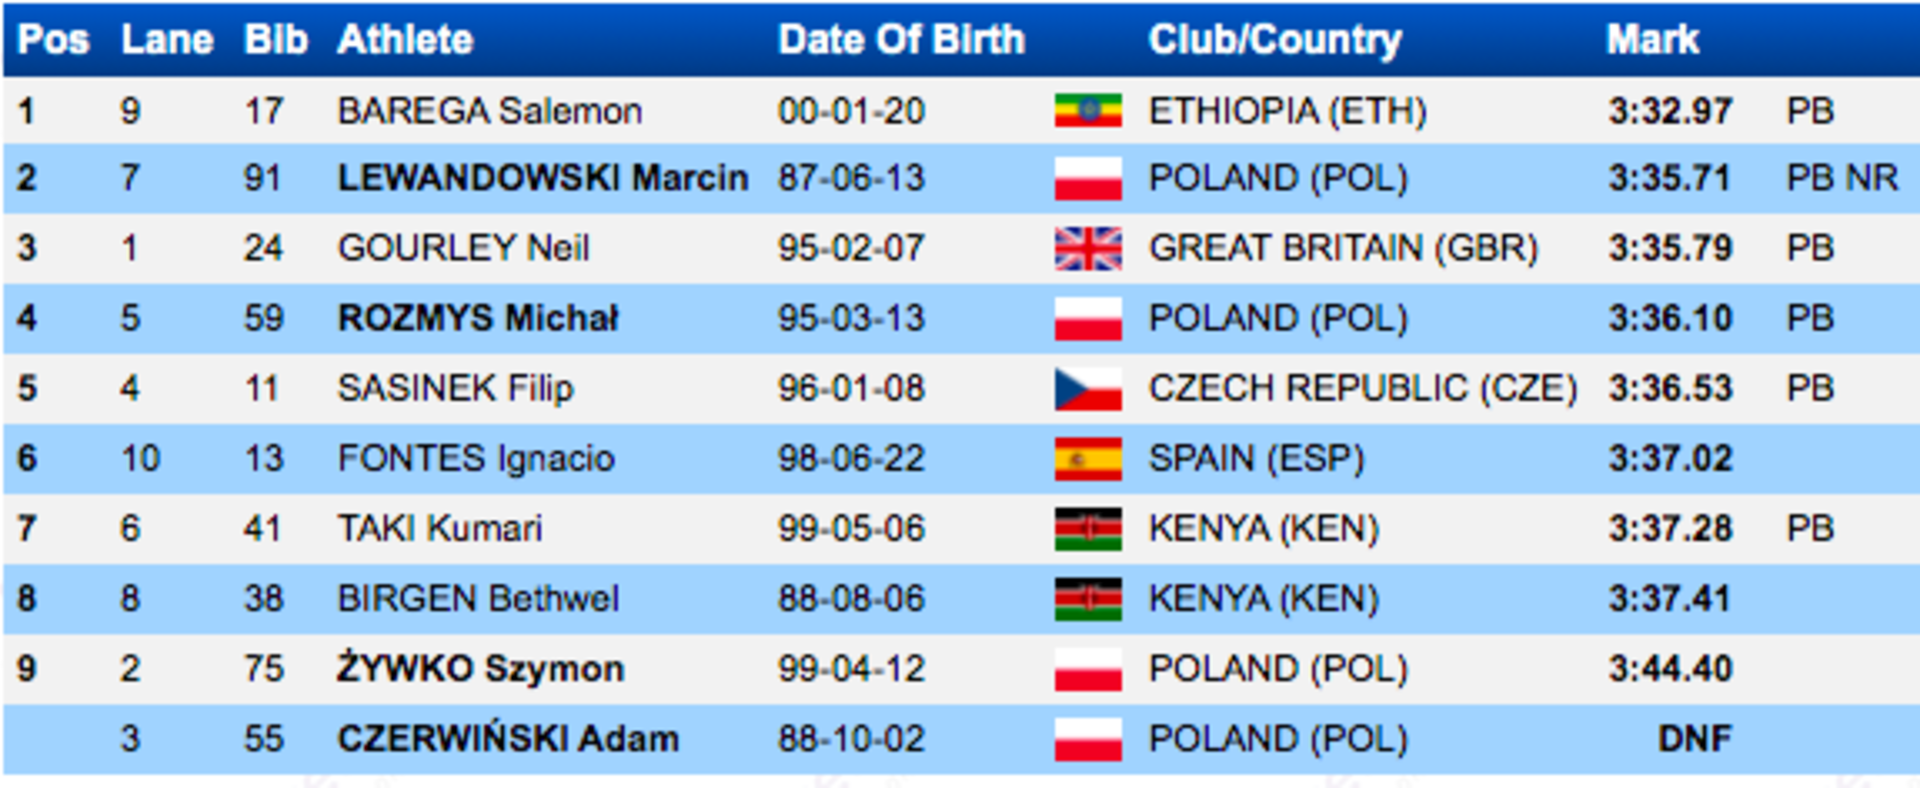The image size is (1920, 788).
Task: Open athlete ROZMYS Michał
Action: (479, 318)
